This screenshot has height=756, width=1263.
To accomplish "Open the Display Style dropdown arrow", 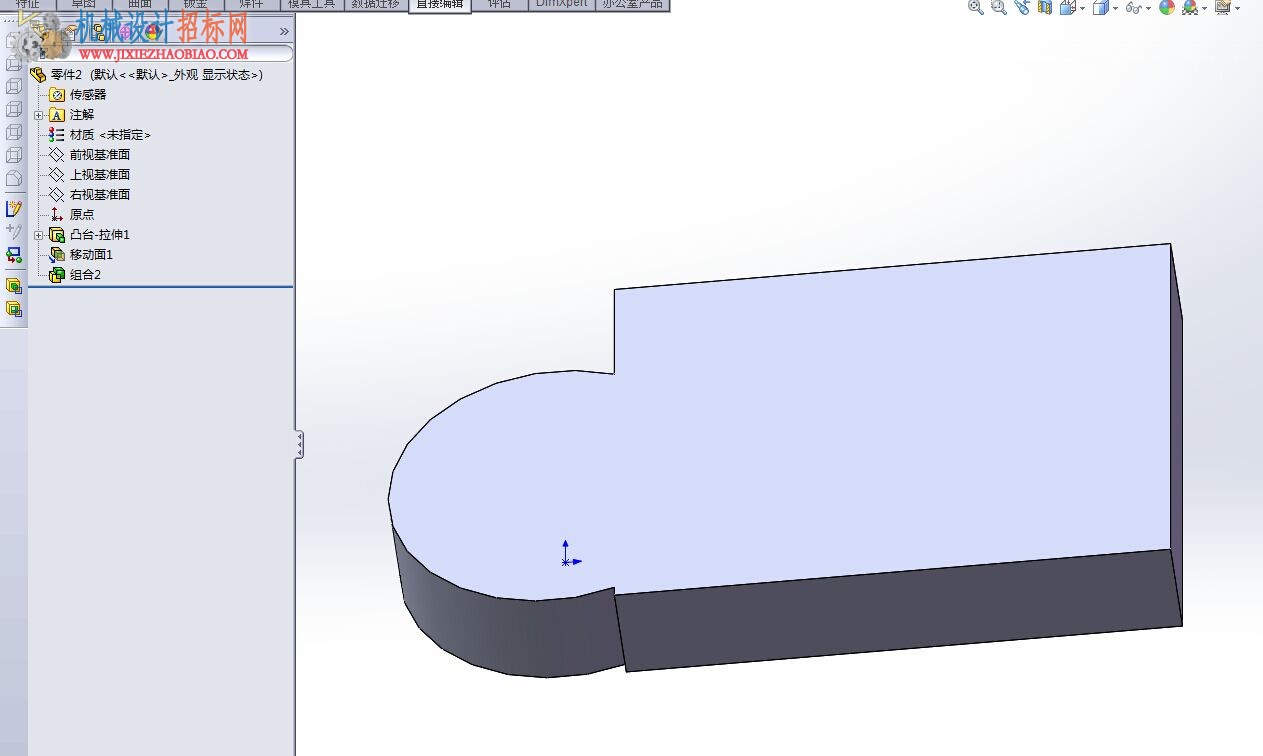I will [1116, 9].
